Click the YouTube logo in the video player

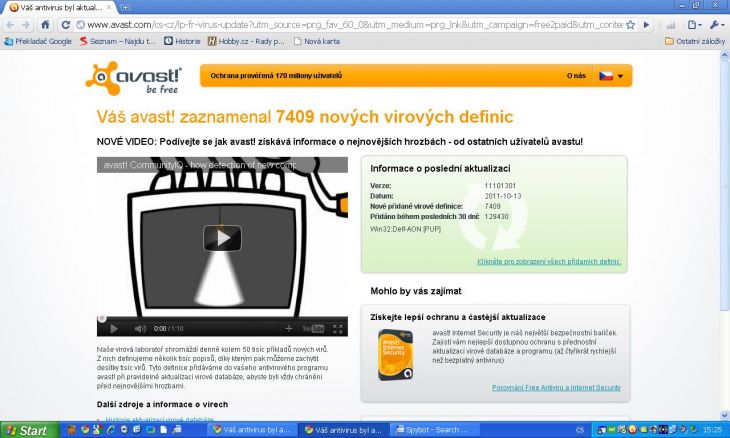[x=313, y=329]
